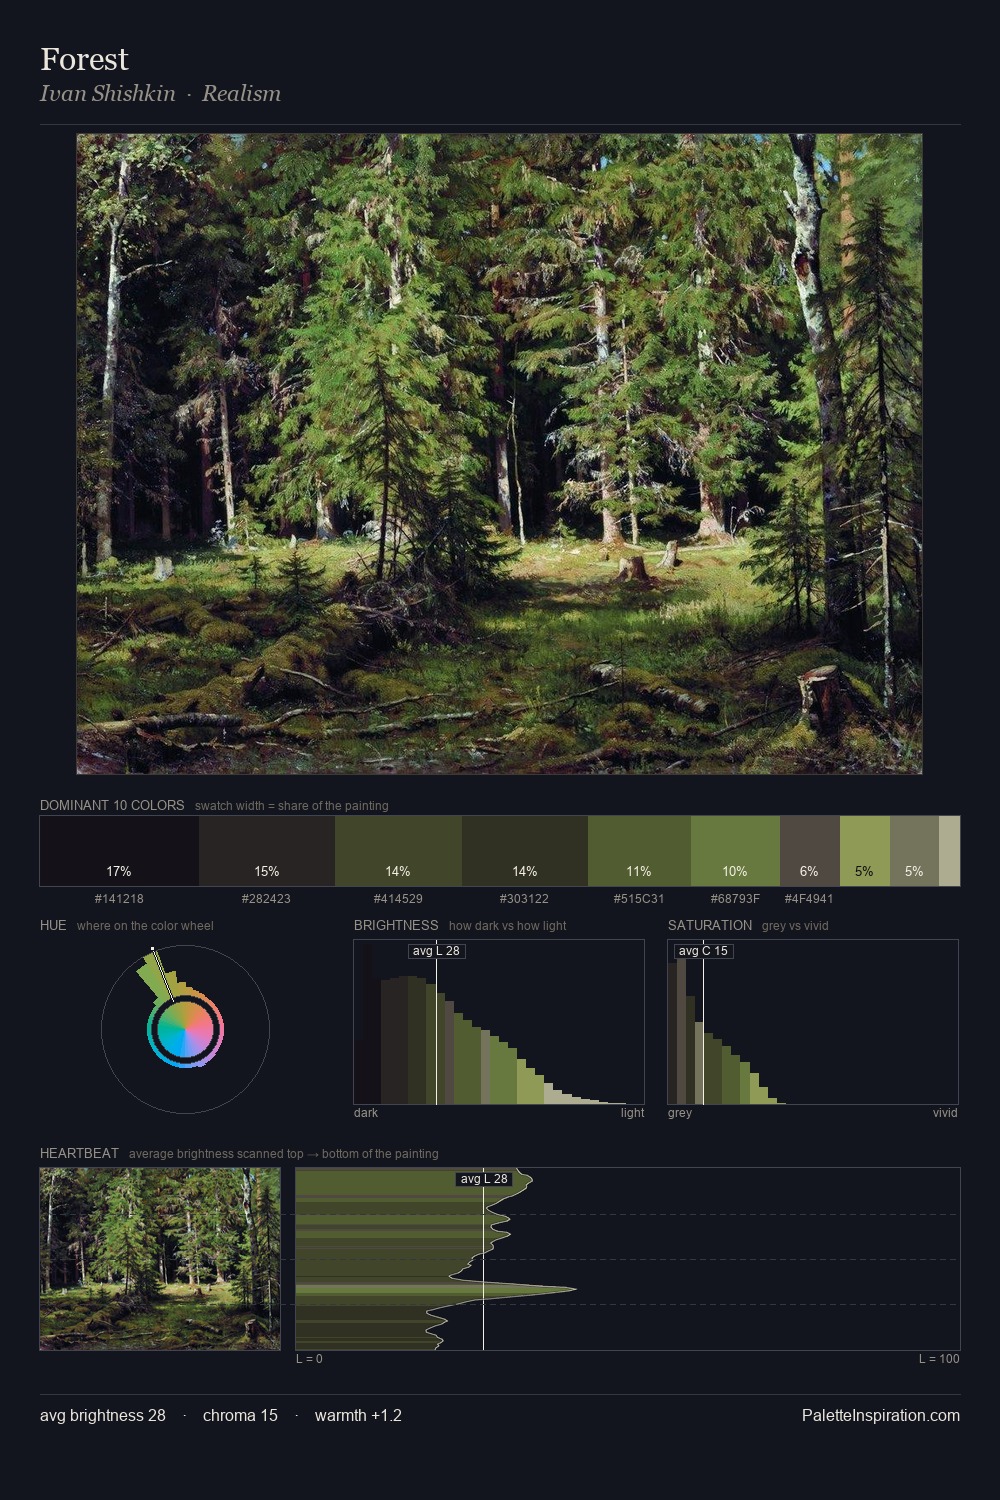Viewport: 1000px width, 1500px height.
Task: Click the '#515C31' hex code label
Action: (x=639, y=899)
